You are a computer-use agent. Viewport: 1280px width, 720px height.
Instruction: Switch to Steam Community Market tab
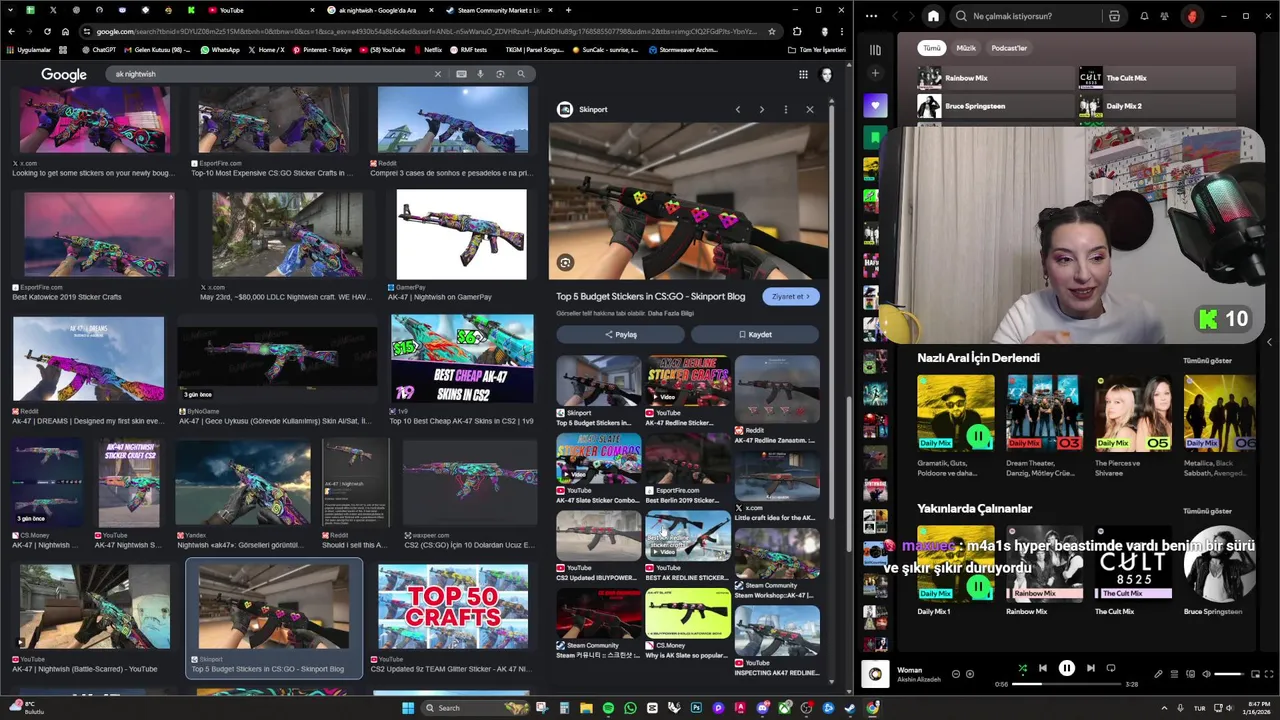coord(497,10)
